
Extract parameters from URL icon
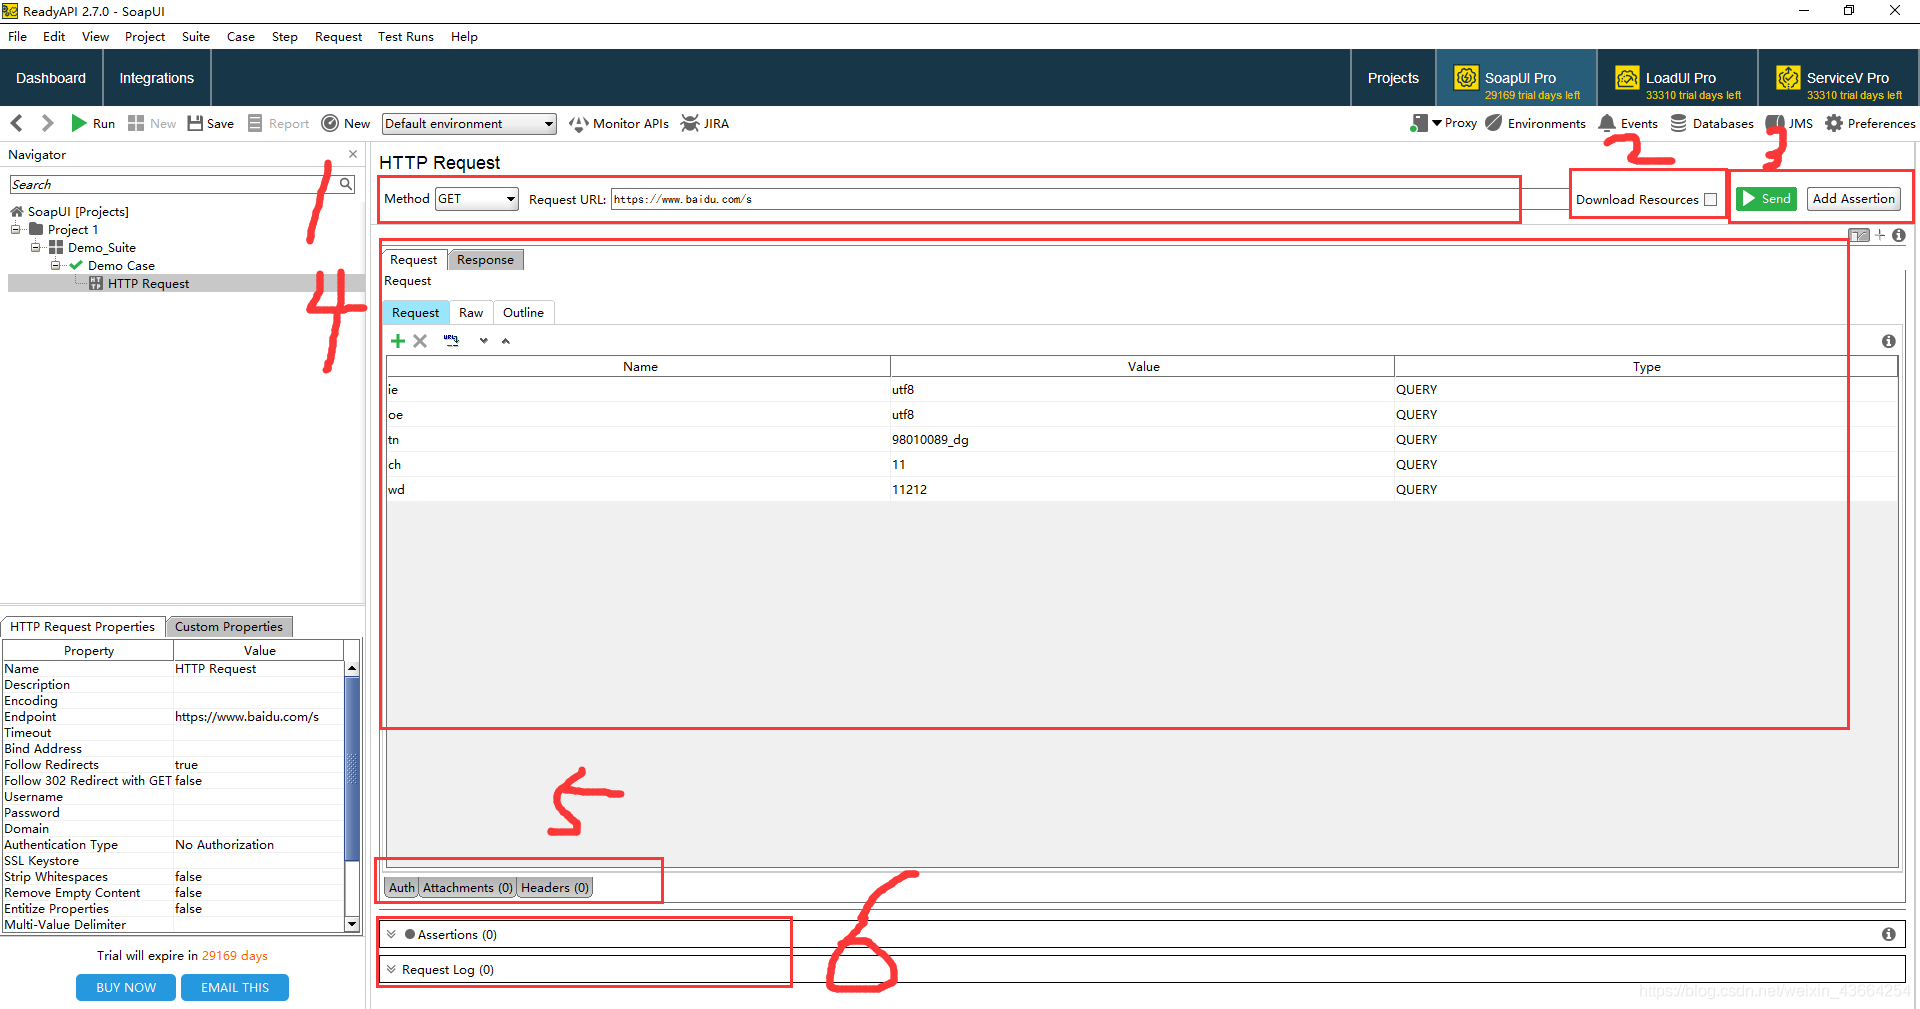coord(452,340)
